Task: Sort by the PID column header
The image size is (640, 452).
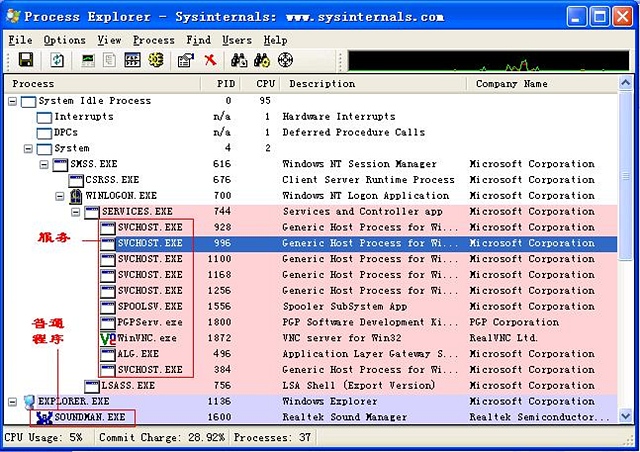Action: point(220,84)
